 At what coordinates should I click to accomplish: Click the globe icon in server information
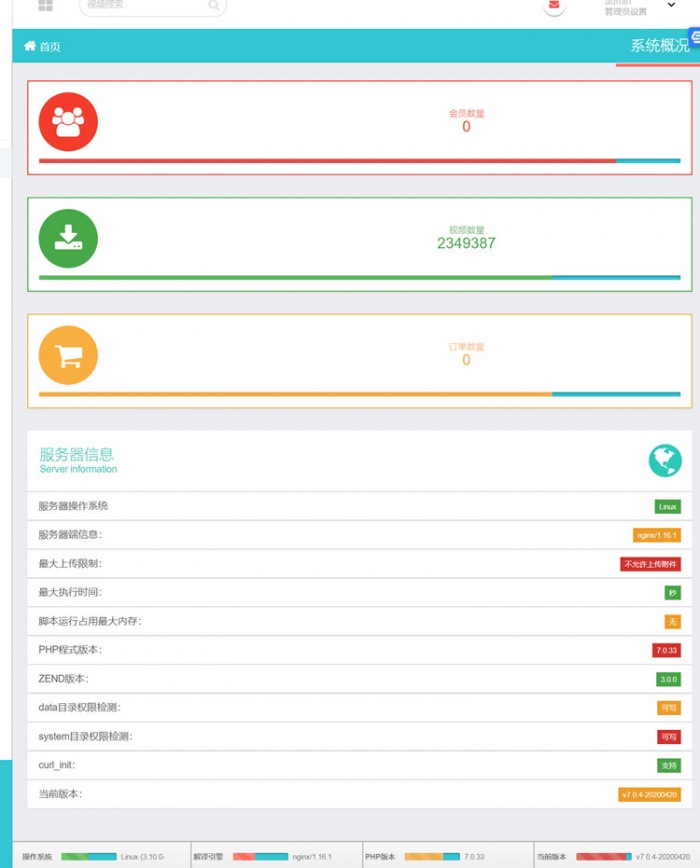(664, 460)
